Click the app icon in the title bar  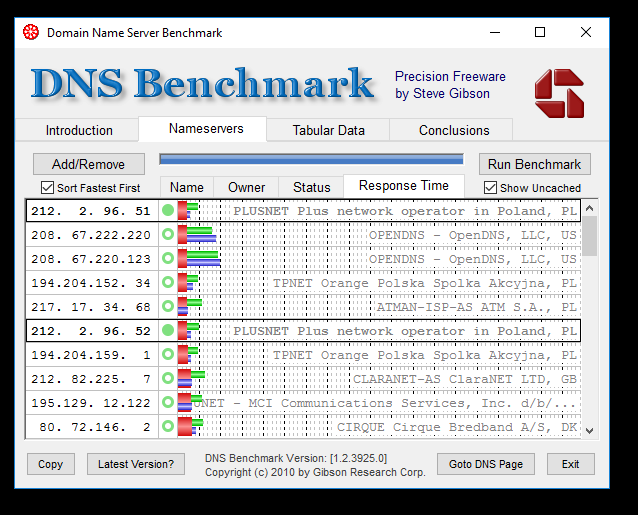pos(30,32)
